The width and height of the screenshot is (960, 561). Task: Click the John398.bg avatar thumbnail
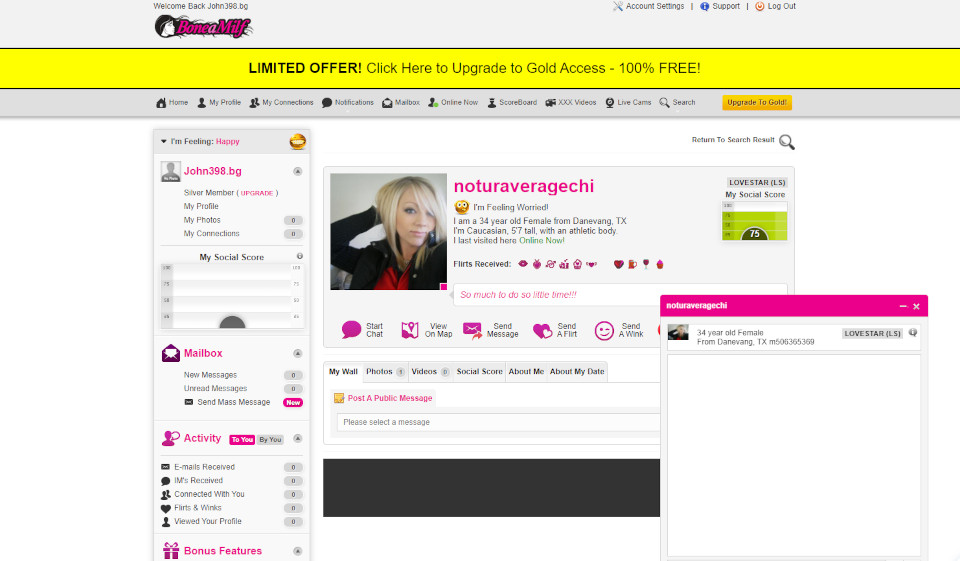point(170,171)
